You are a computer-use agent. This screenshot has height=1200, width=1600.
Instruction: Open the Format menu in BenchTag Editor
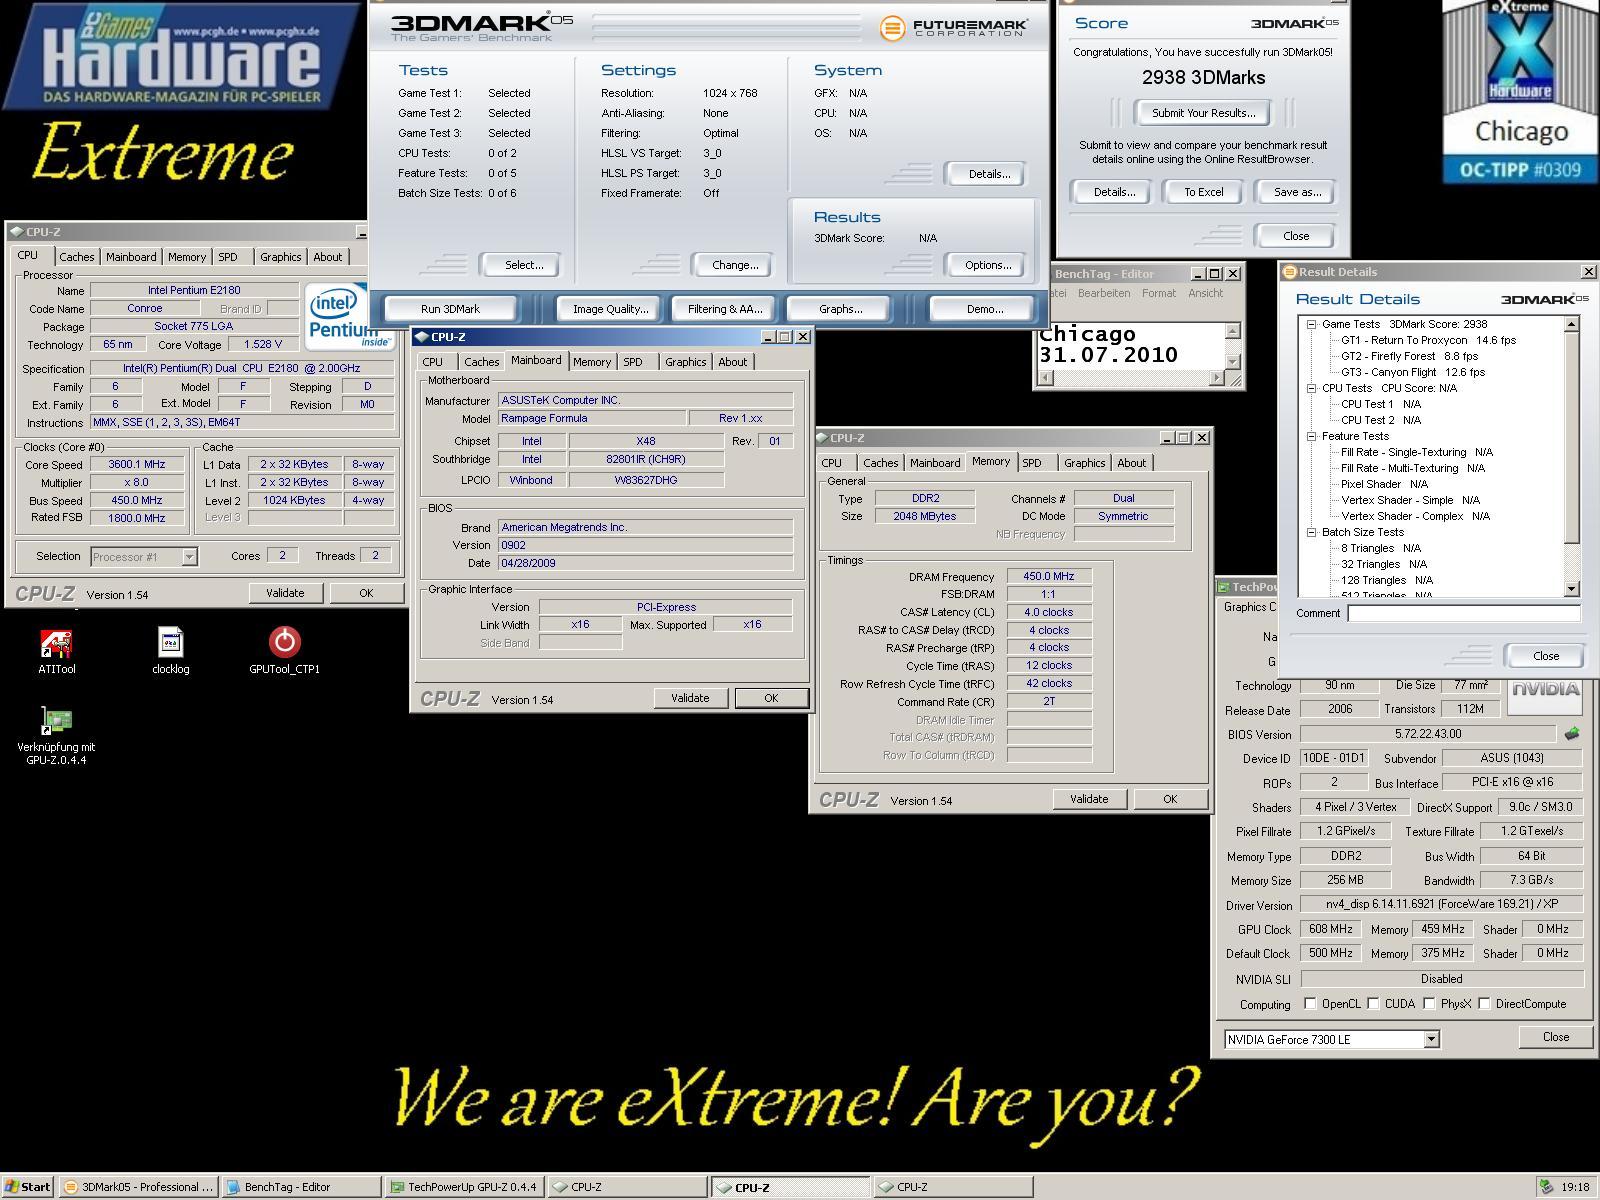coord(1158,293)
